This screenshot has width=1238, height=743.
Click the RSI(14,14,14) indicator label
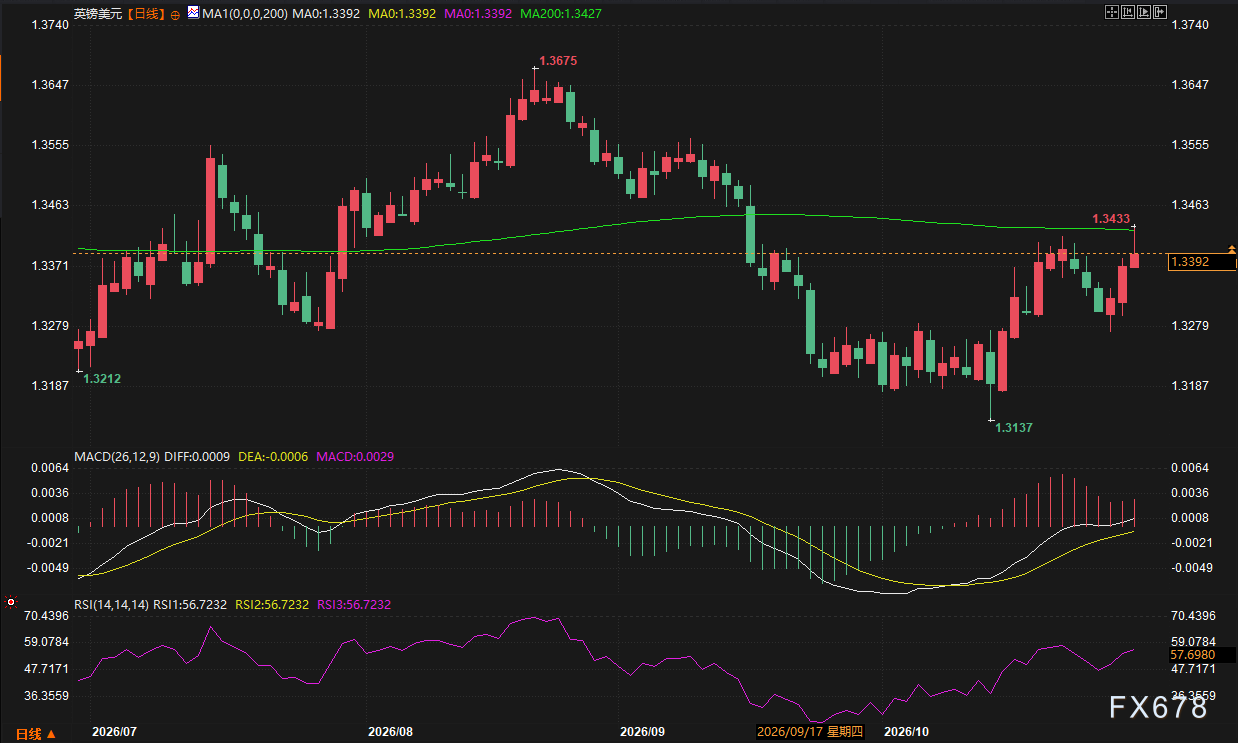tap(112, 605)
